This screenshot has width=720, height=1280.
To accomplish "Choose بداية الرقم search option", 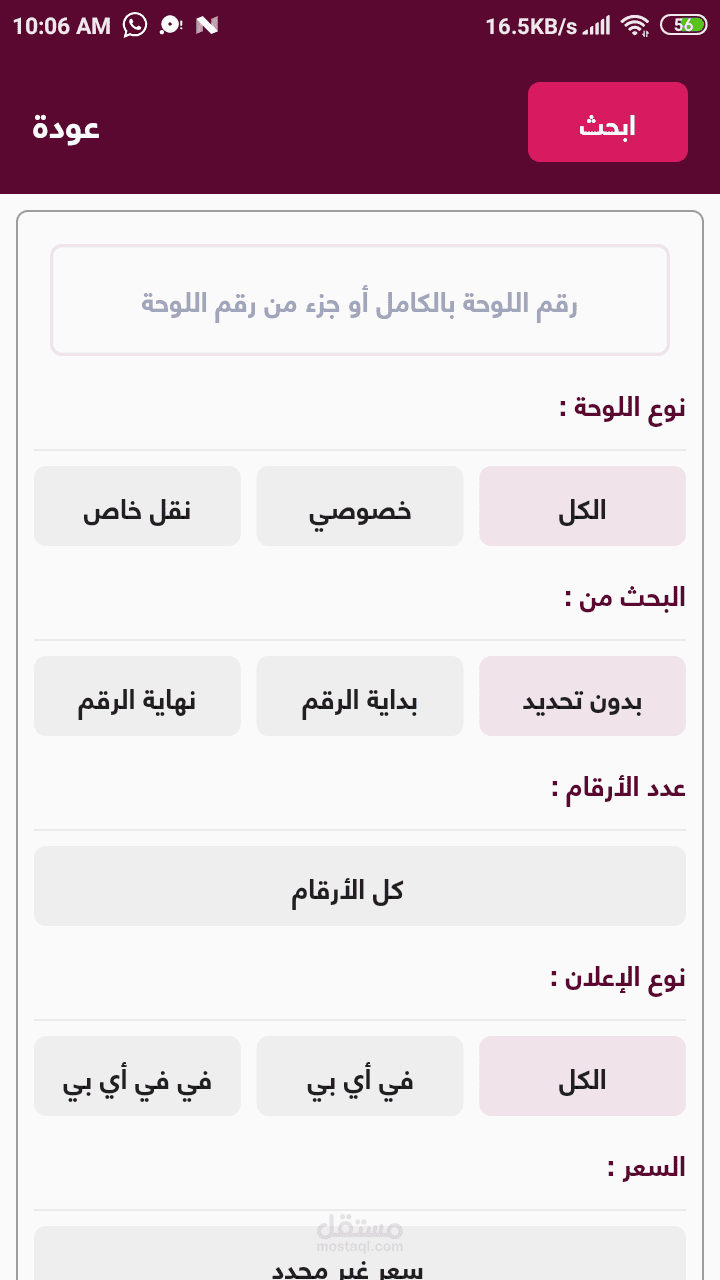I will 360,696.
